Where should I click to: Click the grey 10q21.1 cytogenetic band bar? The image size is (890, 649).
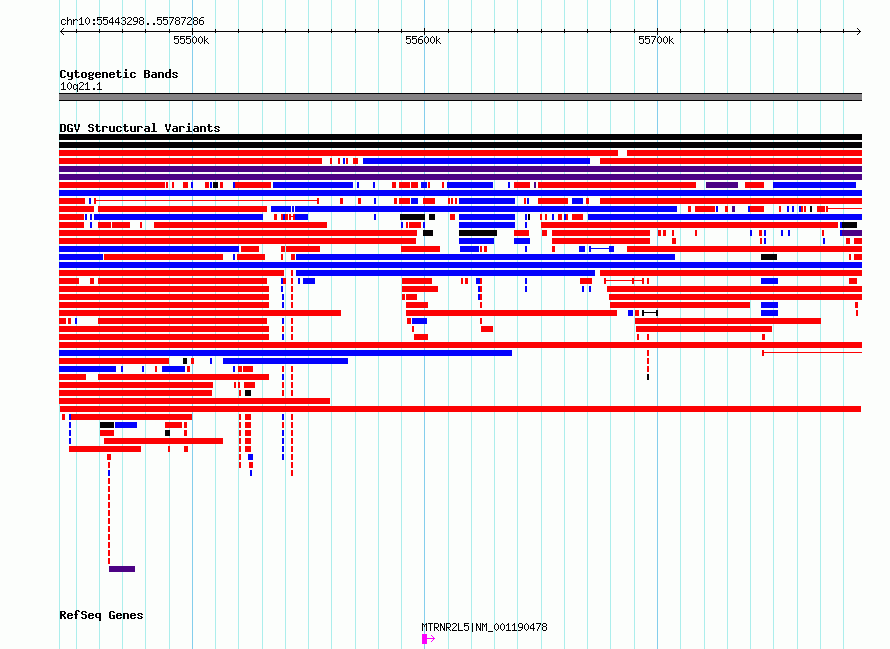[x=460, y=97]
